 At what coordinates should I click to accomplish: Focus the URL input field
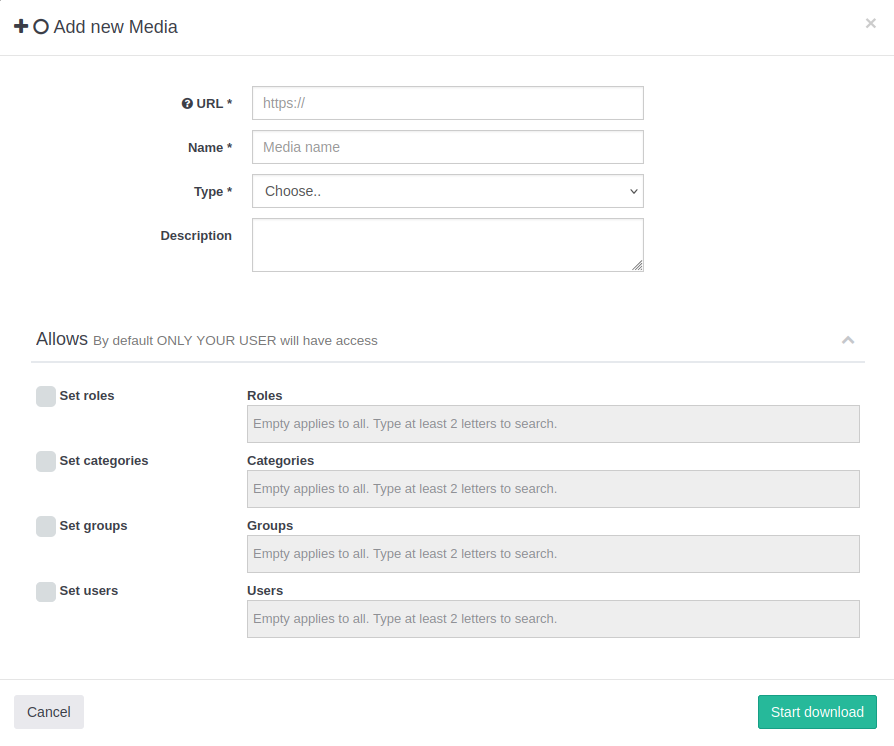pyautogui.click(x=447, y=103)
